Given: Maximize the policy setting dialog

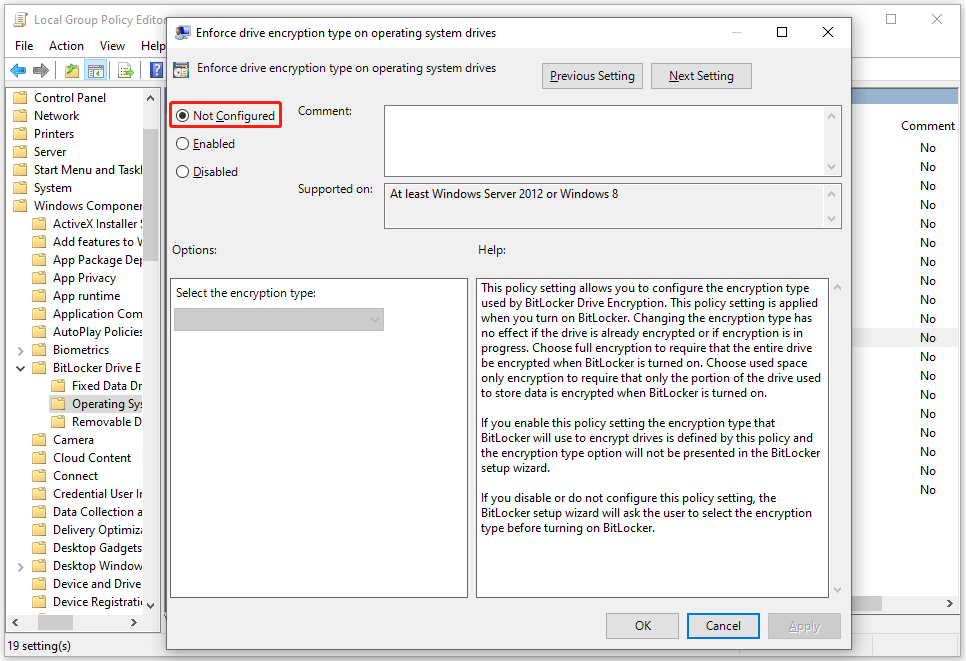Looking at the screenshot, I should pyautogui.click(x=782, y=32).
